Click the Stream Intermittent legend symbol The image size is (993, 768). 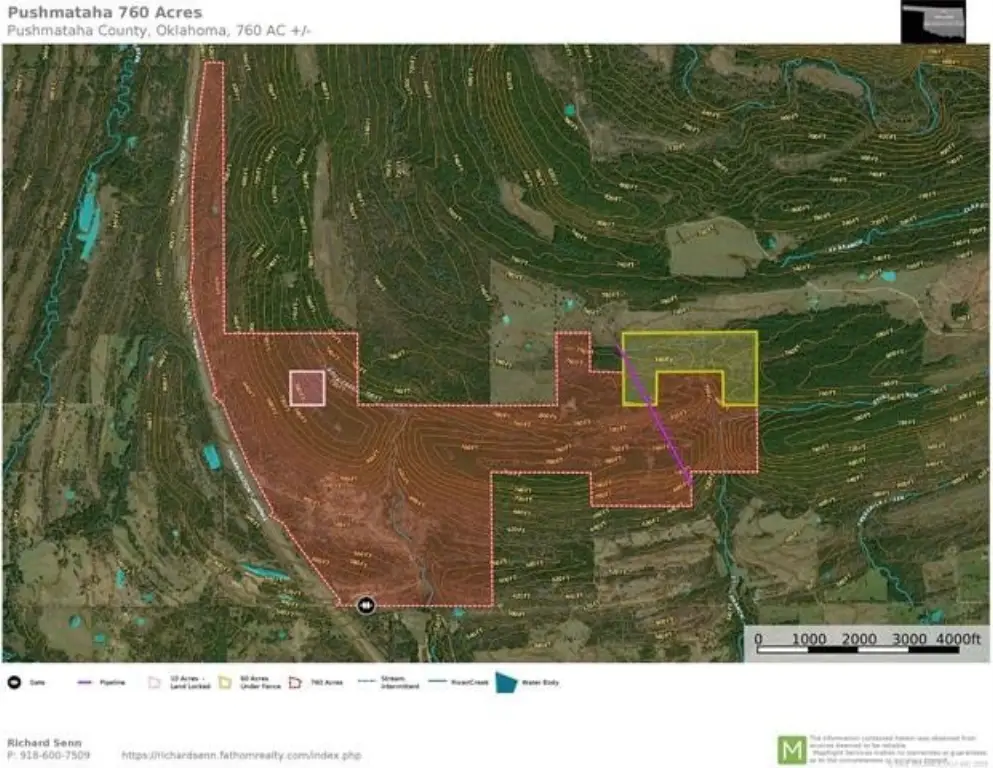click(x=366, y=683)
